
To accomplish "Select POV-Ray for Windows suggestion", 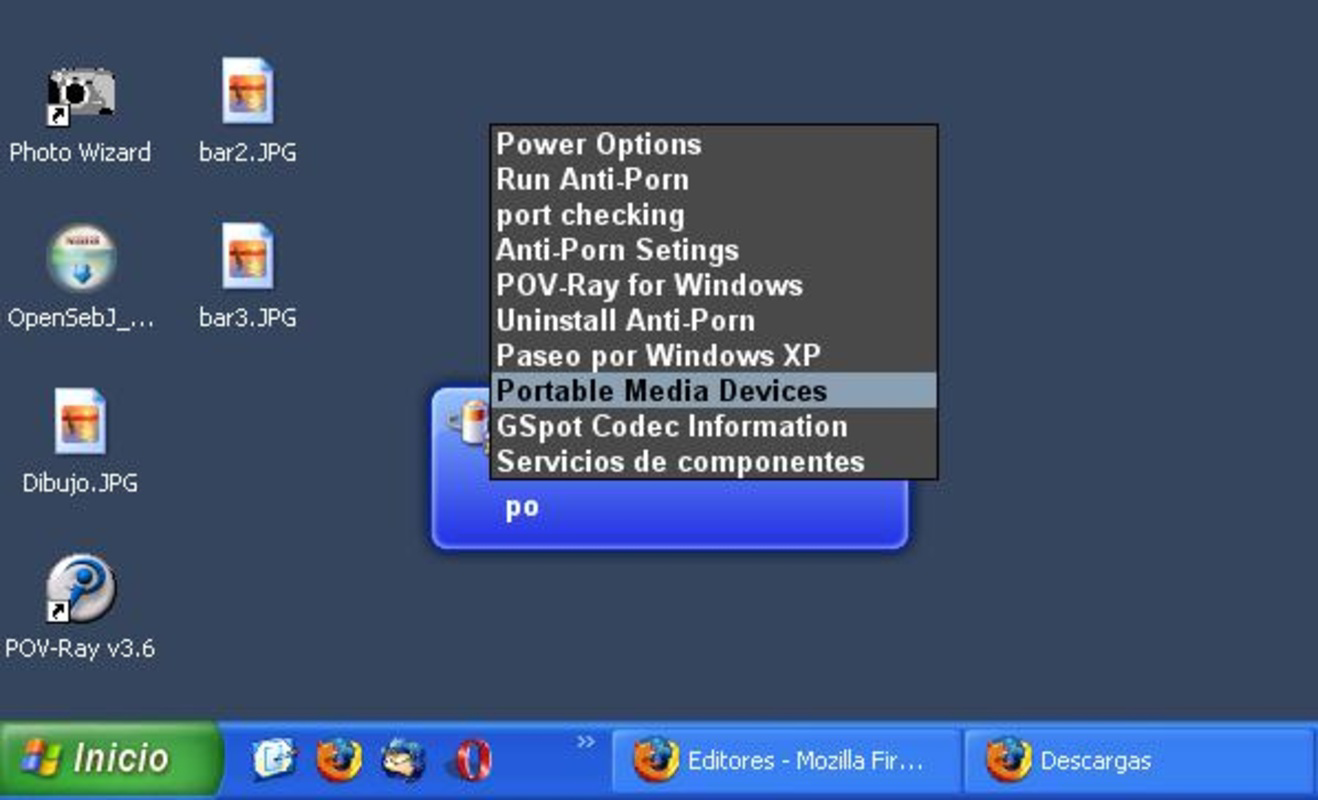I will coord(648,285).
